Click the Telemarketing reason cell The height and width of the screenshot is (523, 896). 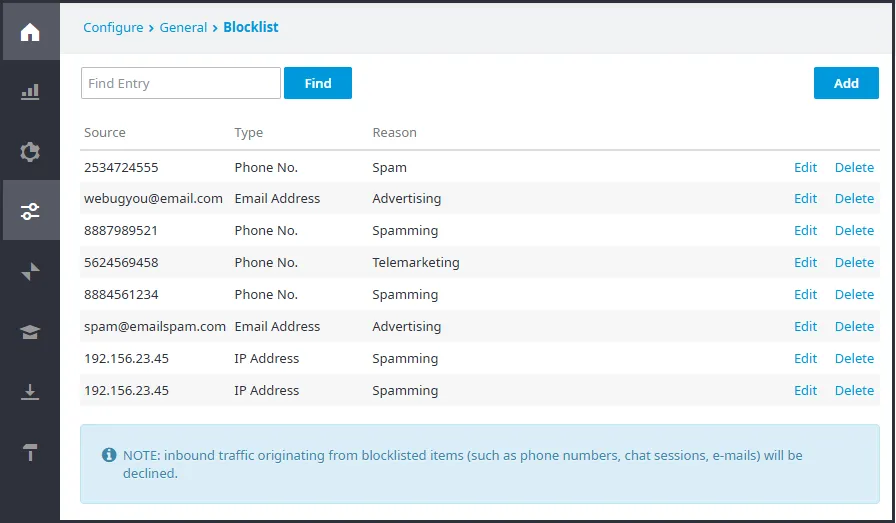point(416,262)
